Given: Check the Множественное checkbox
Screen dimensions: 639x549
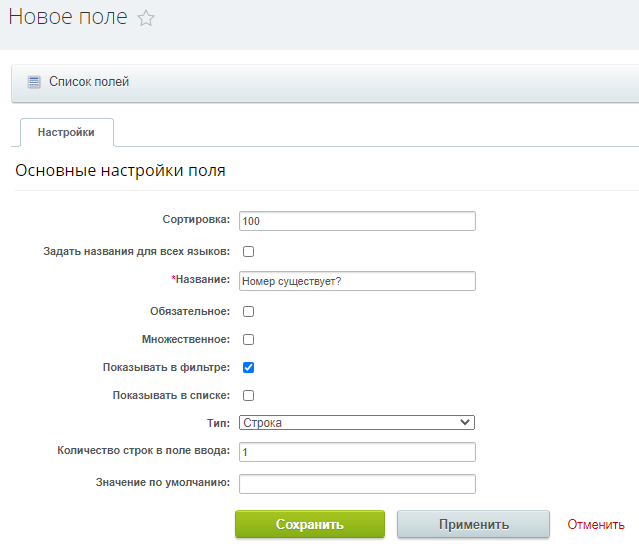Looking at the screenshot, I should [x=249, y=340].
